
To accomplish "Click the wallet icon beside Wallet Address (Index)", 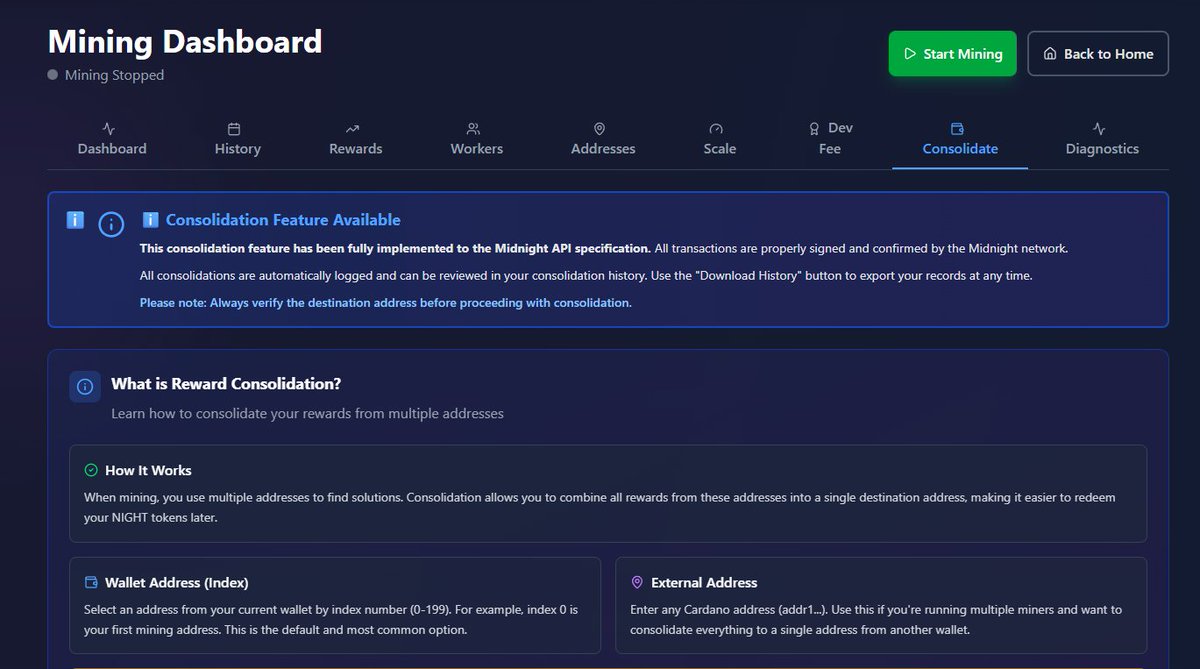I will 91,582.
